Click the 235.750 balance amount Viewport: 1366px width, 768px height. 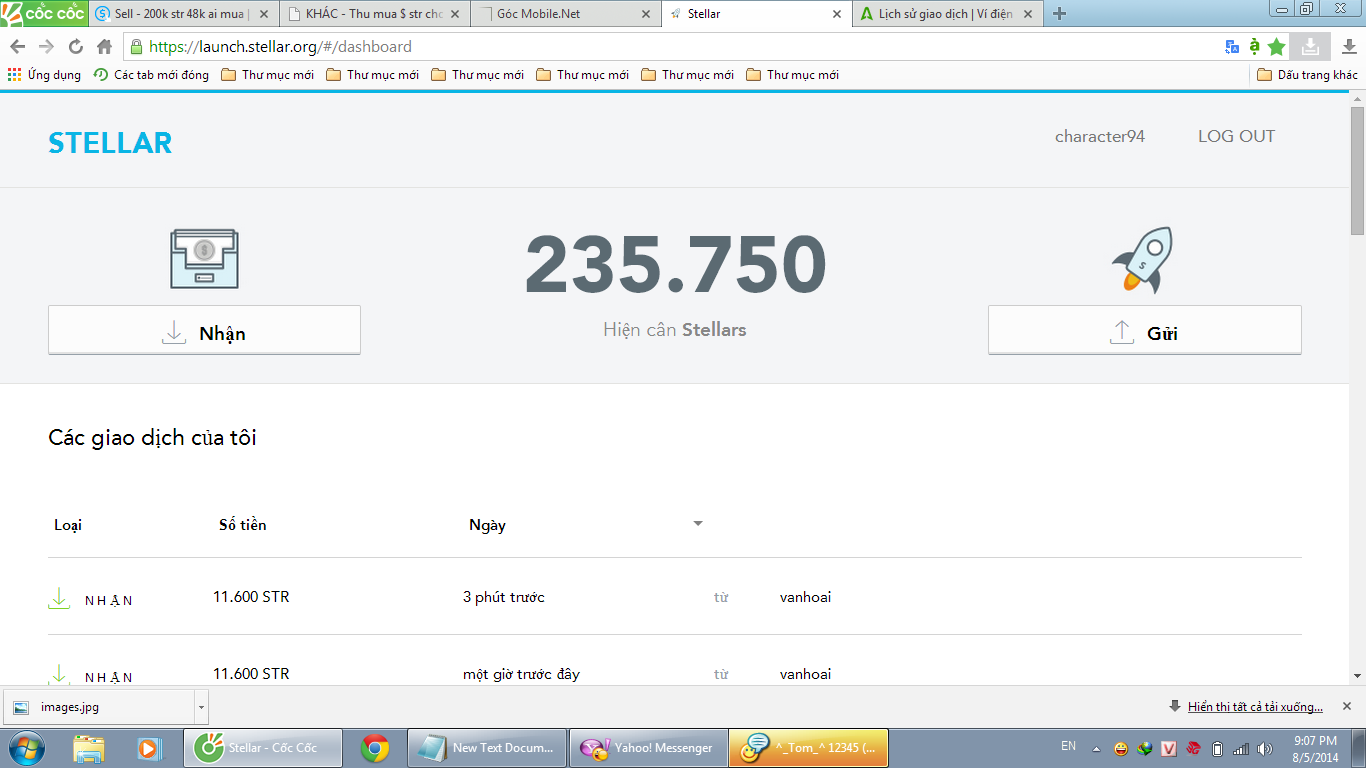[x=675, y=264]
